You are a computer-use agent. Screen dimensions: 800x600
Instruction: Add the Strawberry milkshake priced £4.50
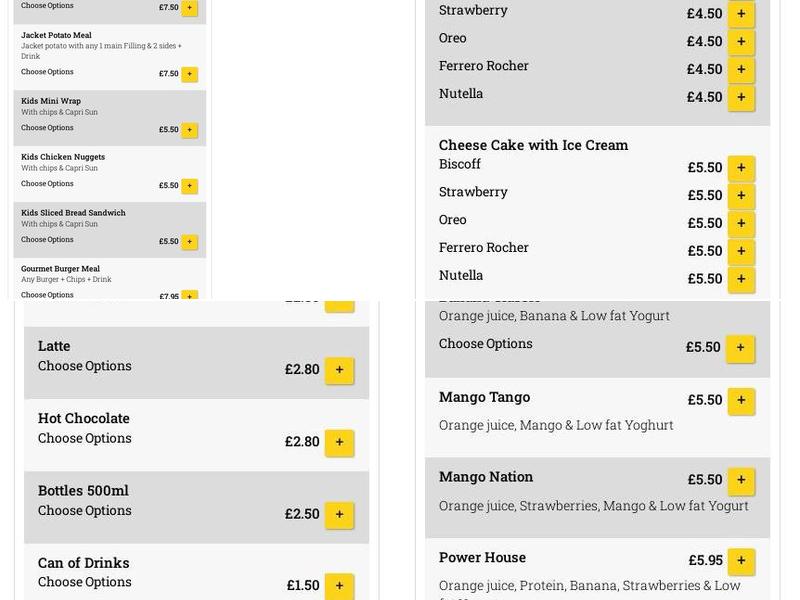pos(740,14)
